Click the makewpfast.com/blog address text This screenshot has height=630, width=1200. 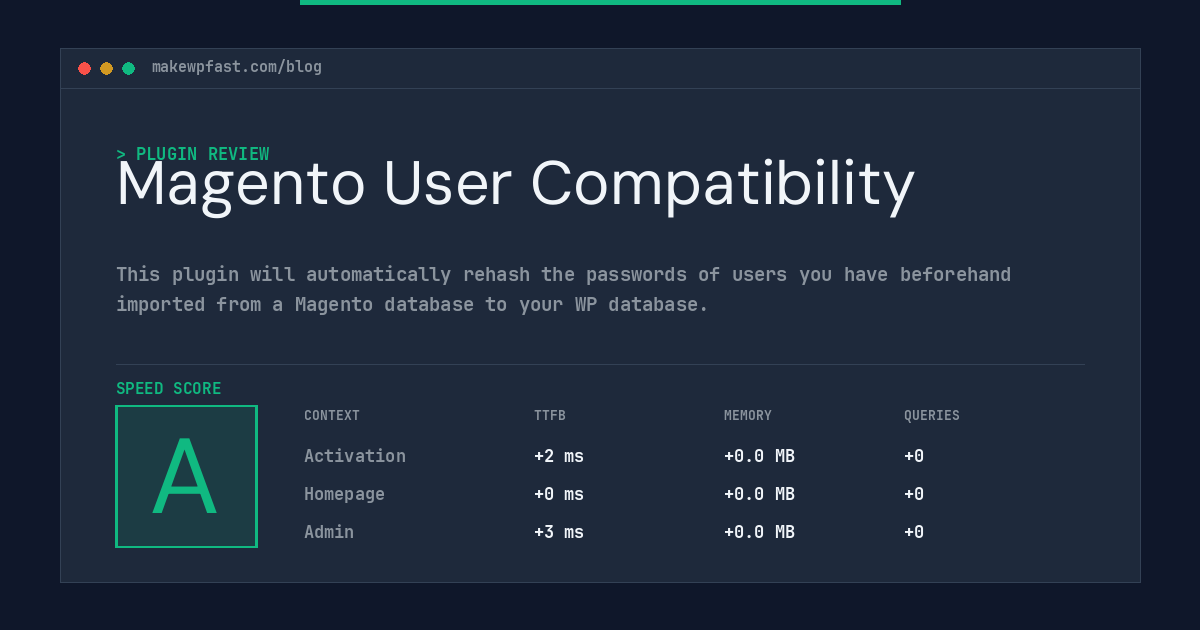point(237,67)
